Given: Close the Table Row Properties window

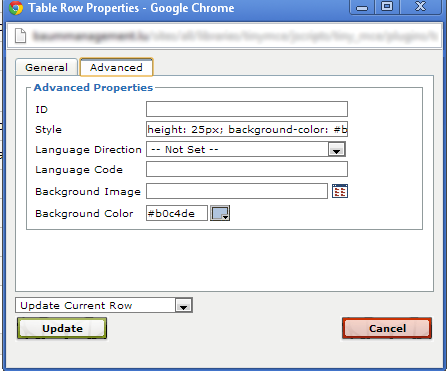Looking at the screenshot, I should (x=421, y=7).
